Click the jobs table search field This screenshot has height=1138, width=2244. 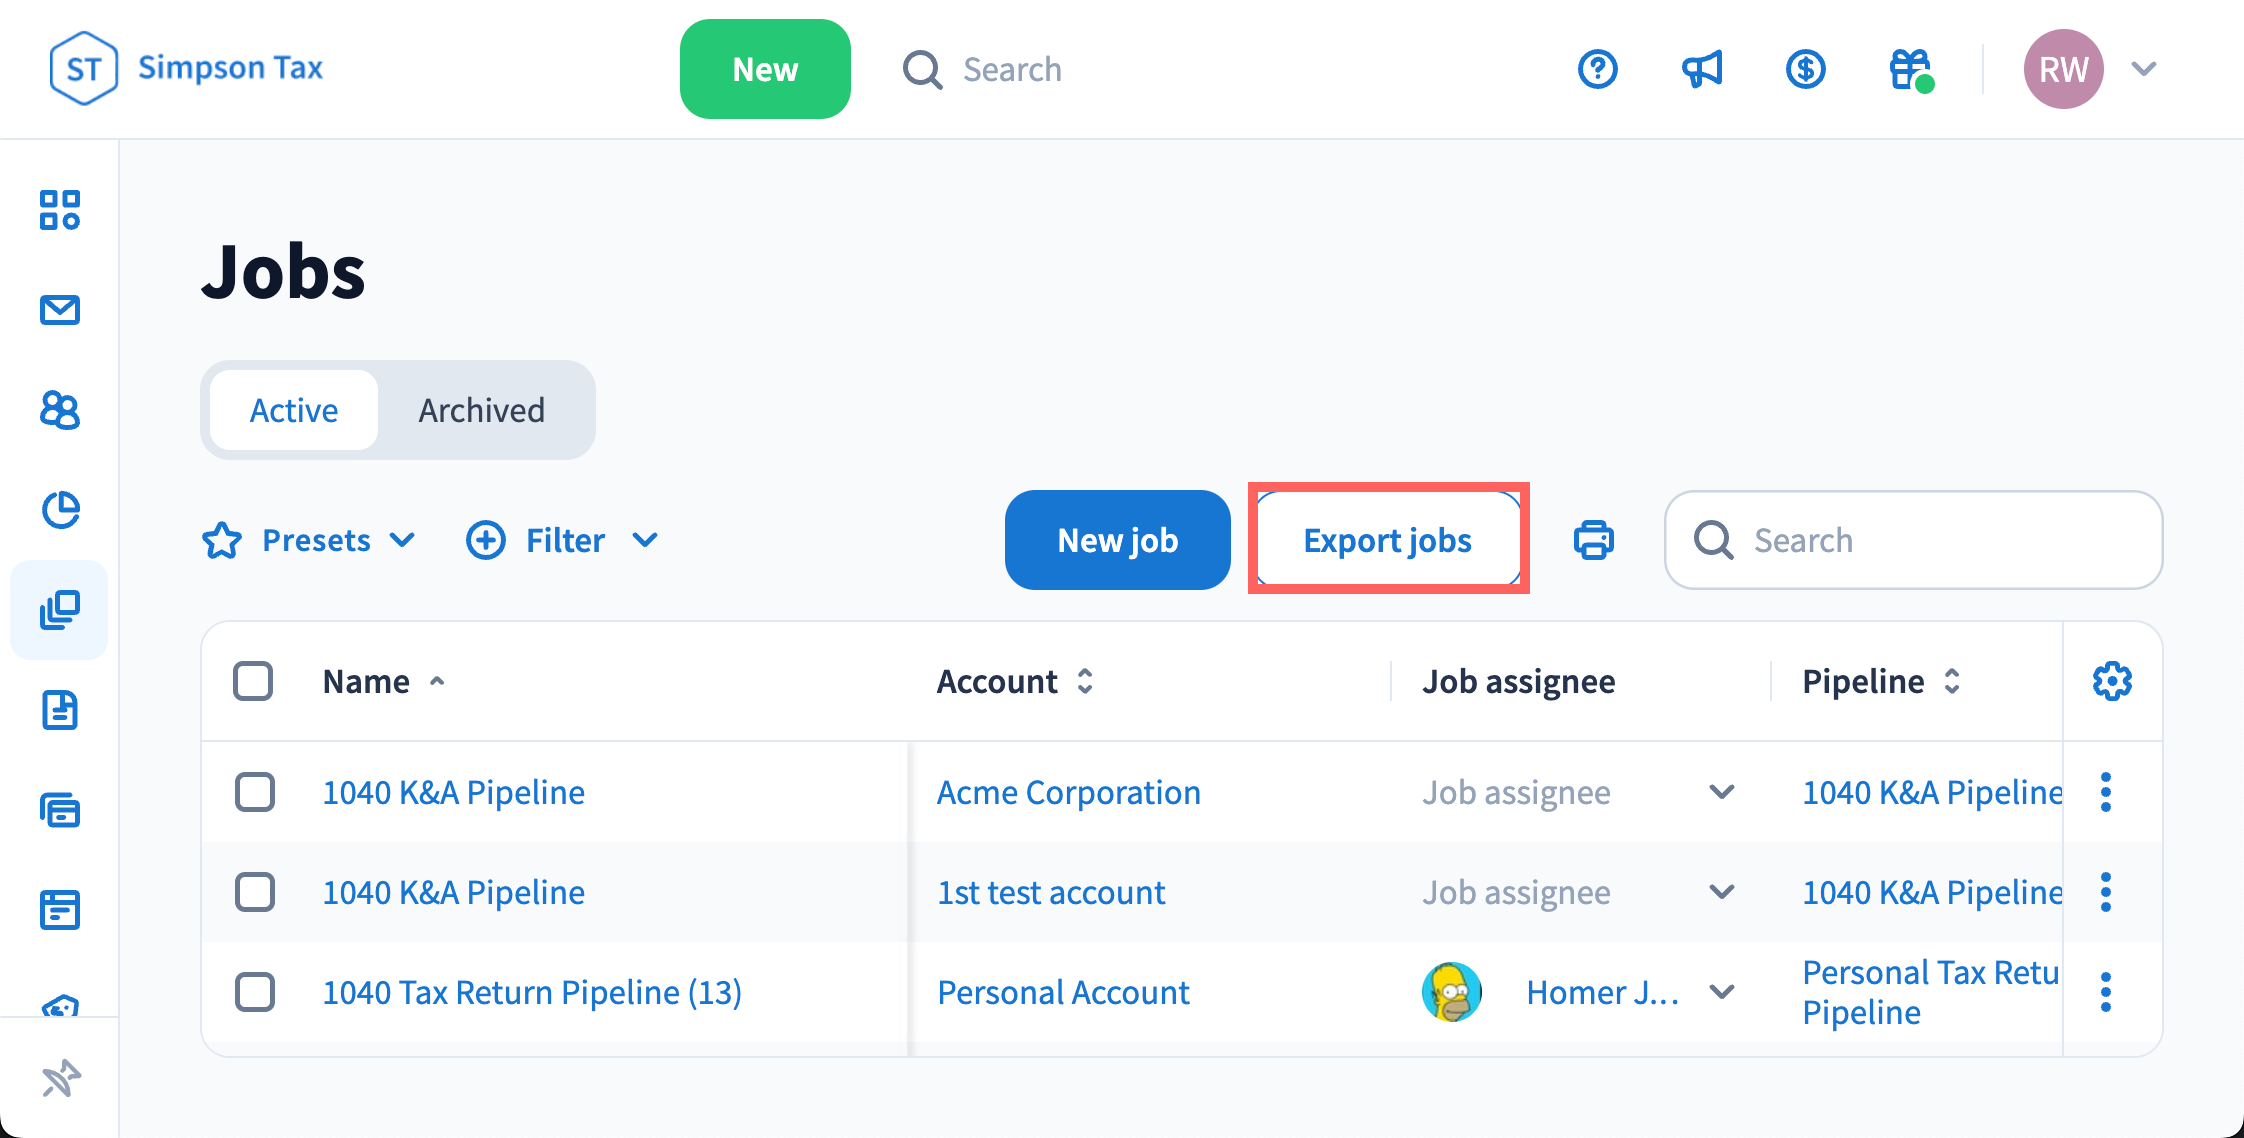(x=1930, y=540)
